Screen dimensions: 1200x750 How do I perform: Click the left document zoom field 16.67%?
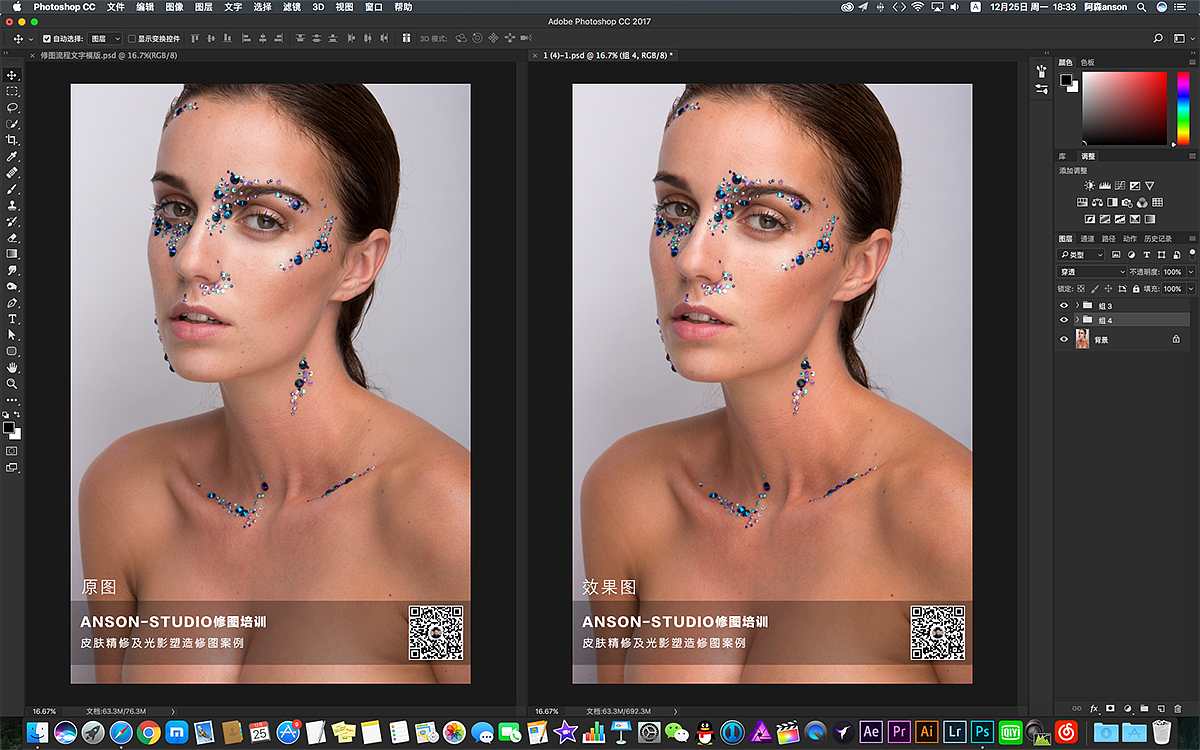[44, 711]
